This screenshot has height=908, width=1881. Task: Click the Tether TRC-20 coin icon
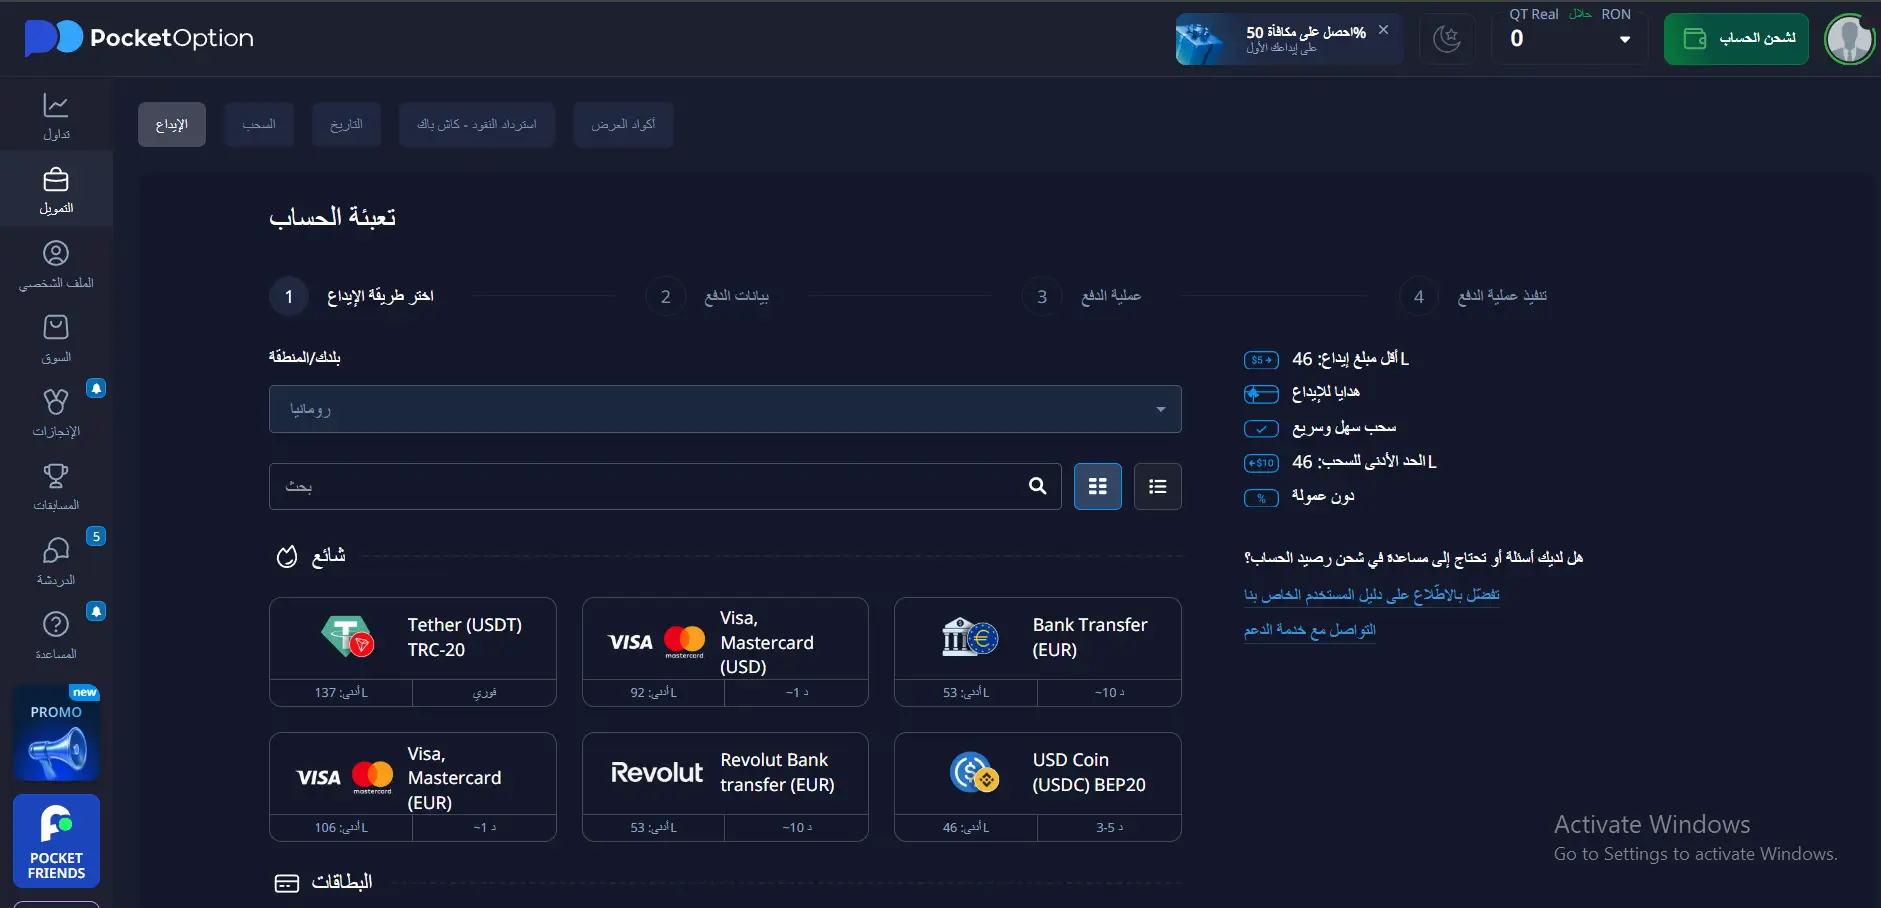tap(348, 637)
